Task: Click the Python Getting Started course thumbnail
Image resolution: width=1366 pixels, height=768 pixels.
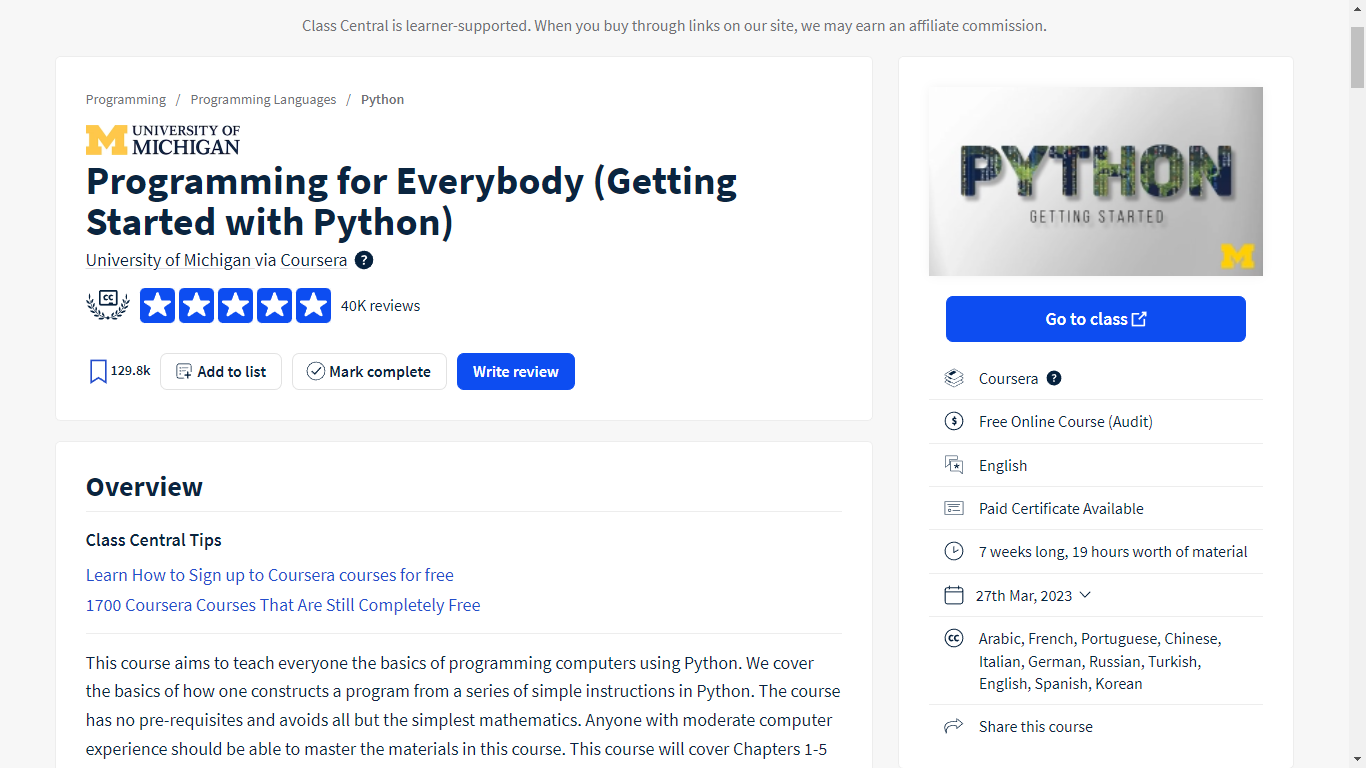Action: point(1095,181)
